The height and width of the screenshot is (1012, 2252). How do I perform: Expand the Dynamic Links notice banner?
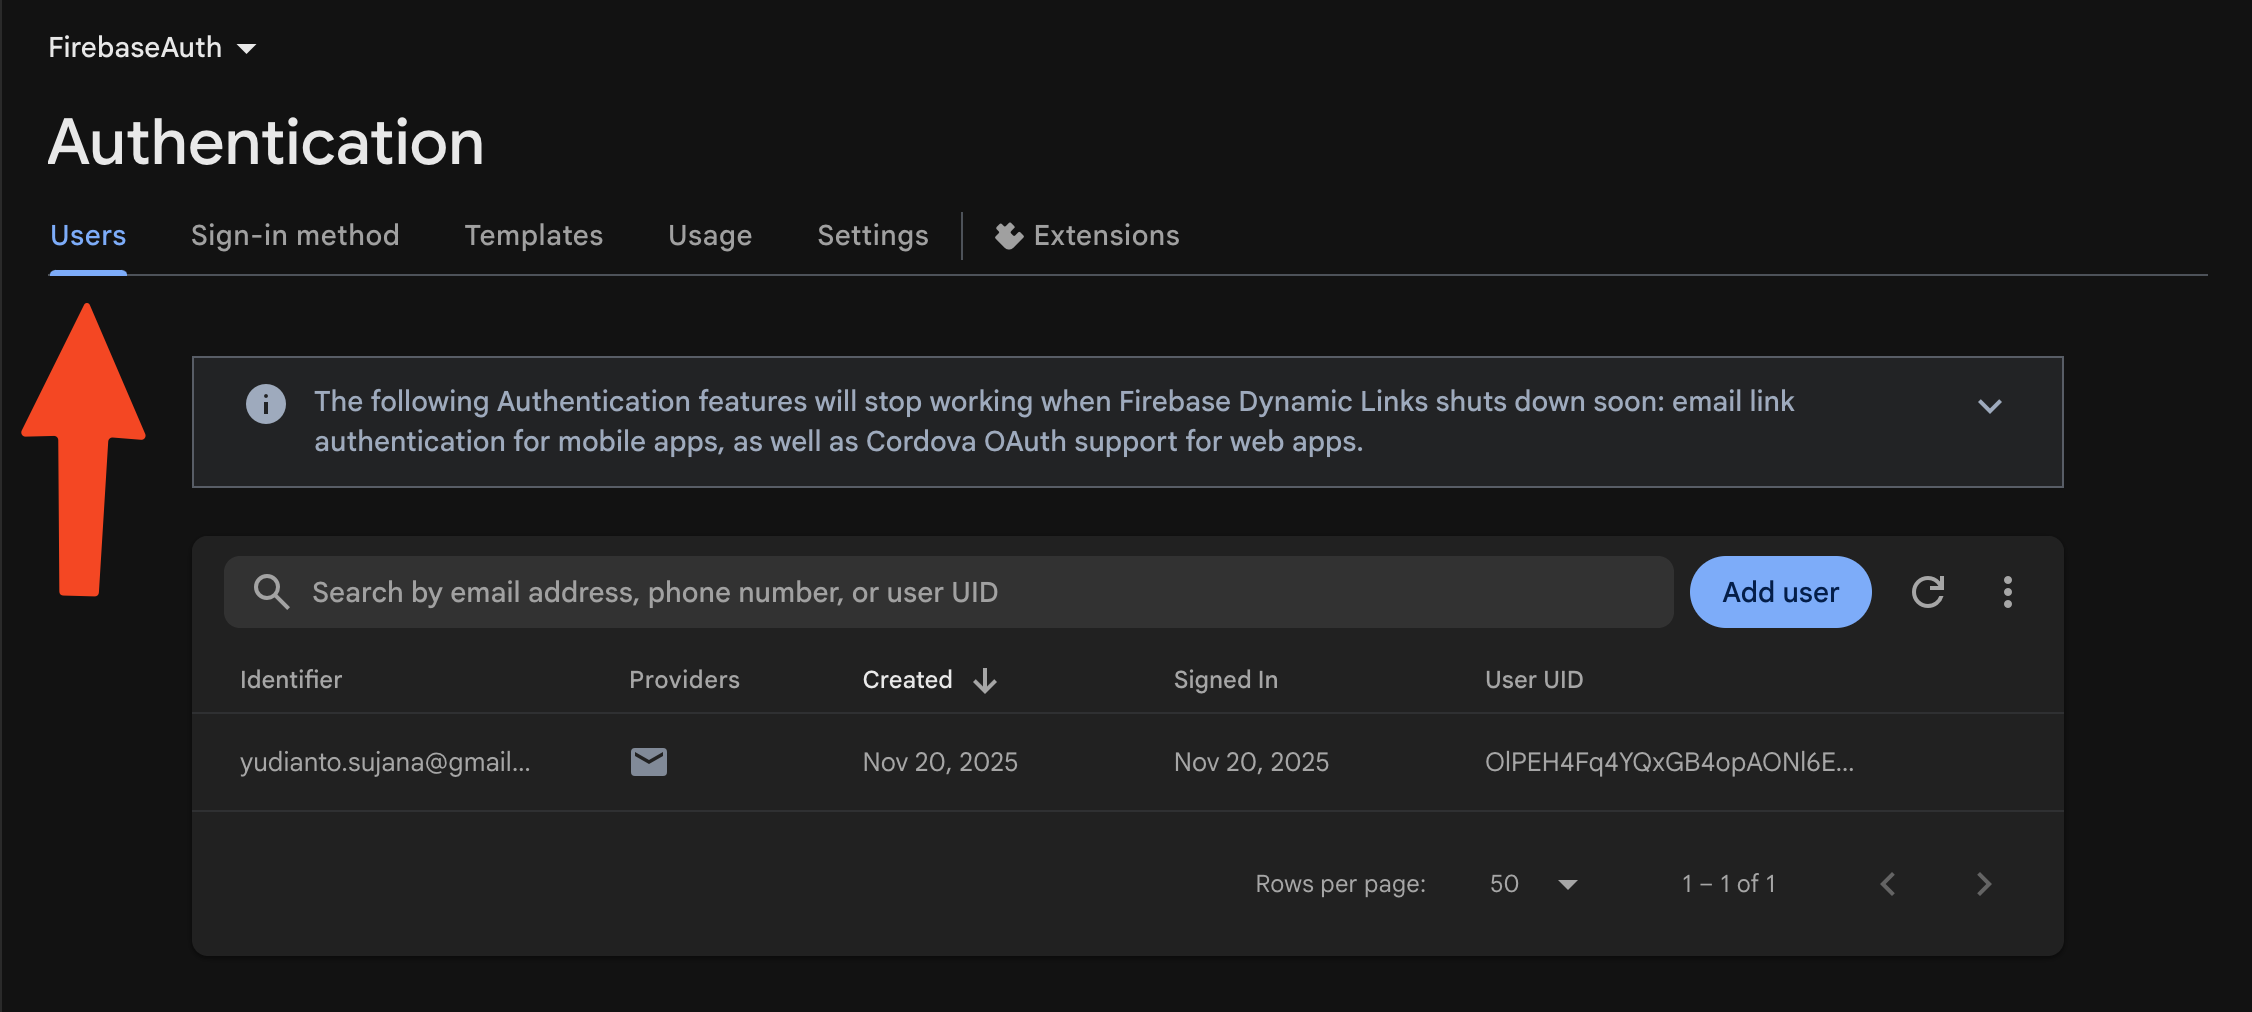pyautogui.click(x=1989, y=406)
